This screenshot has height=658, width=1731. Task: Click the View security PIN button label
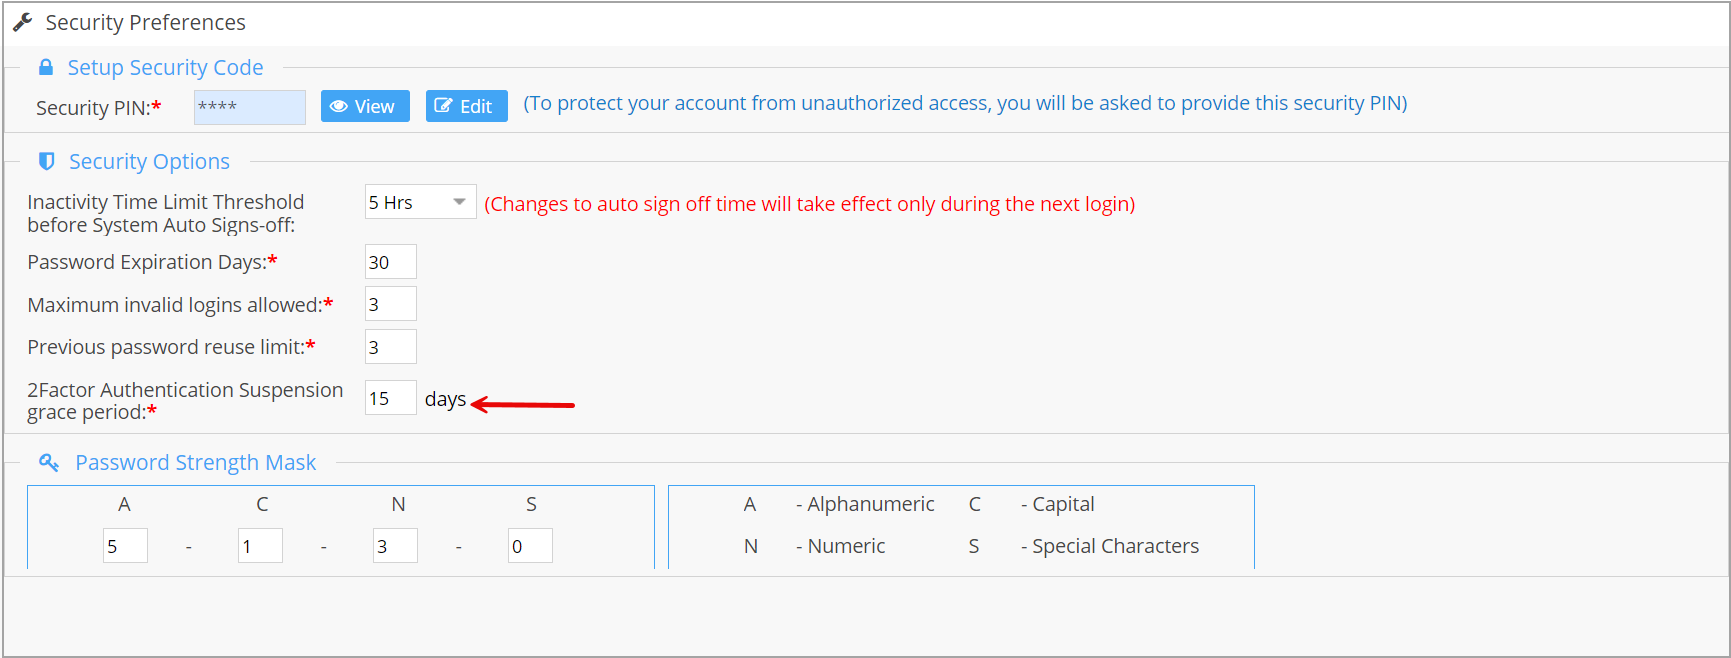[375, 106]
